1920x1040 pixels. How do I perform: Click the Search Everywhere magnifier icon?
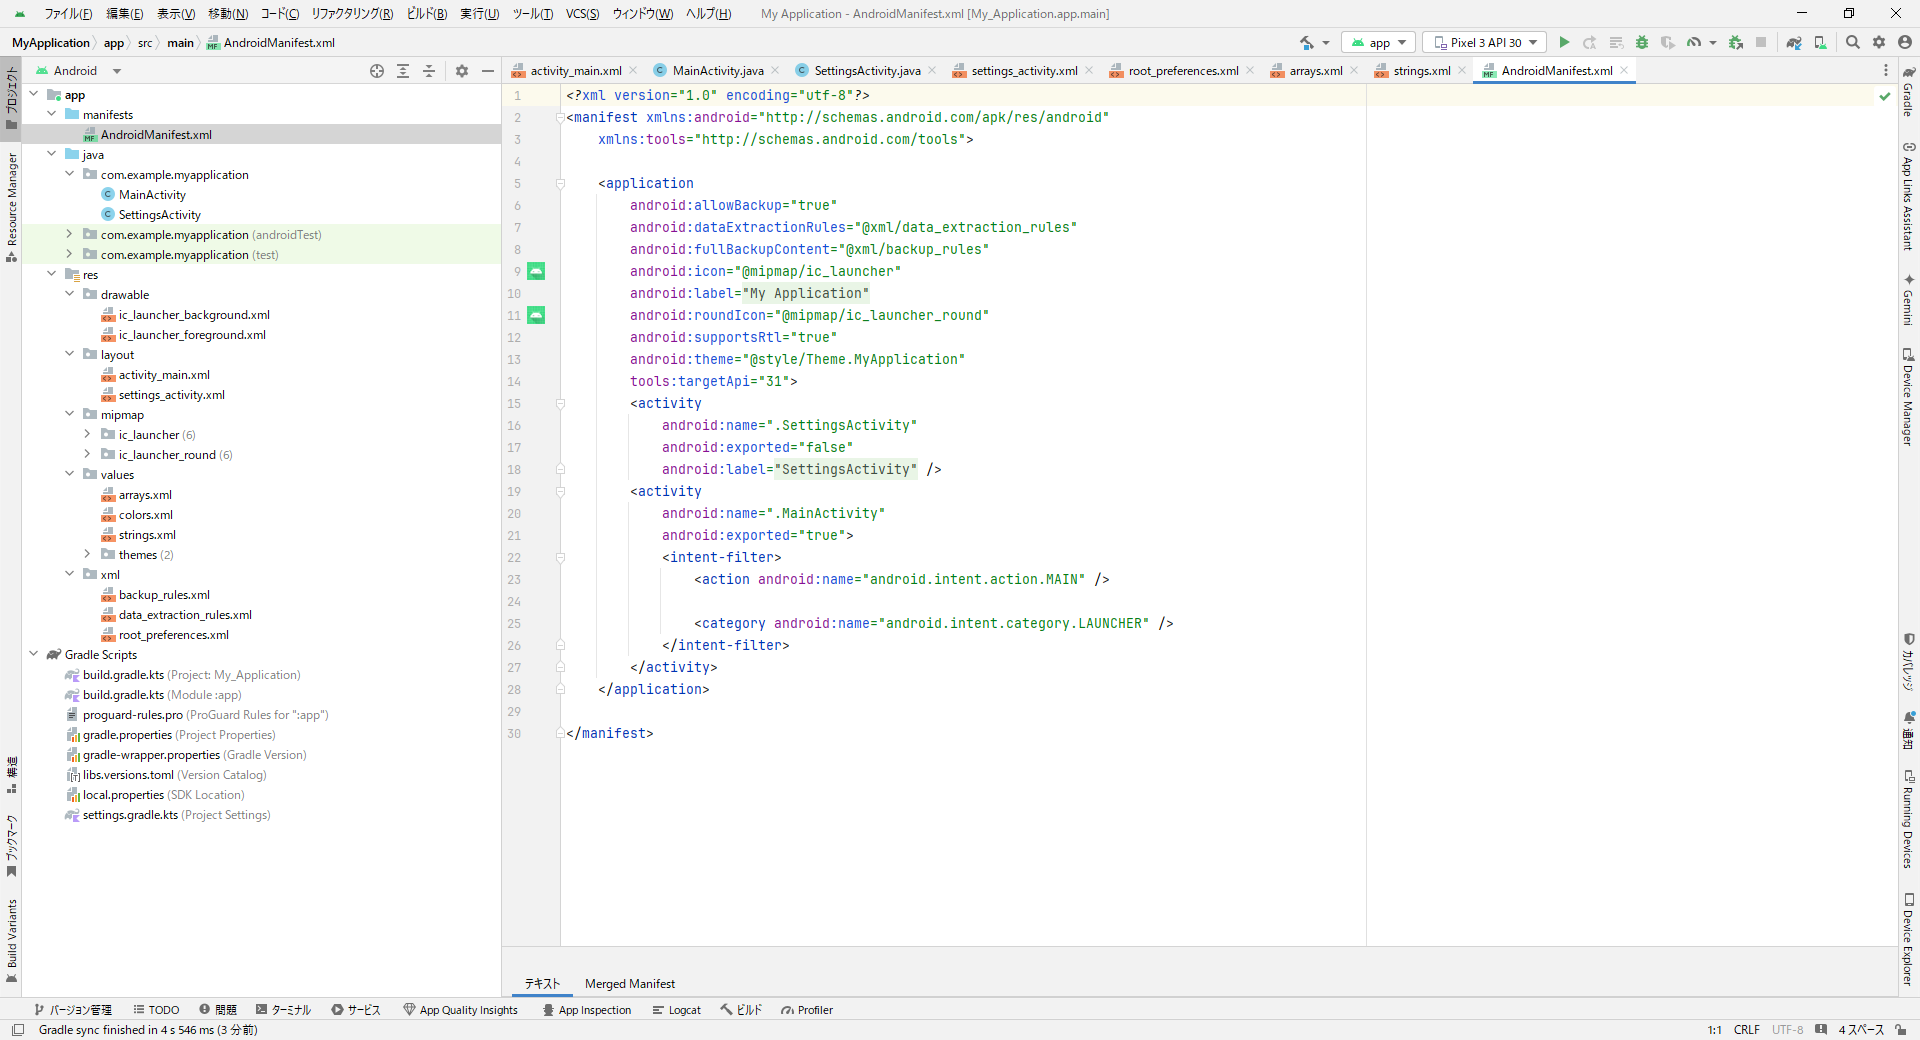(x=1852, y=42)
